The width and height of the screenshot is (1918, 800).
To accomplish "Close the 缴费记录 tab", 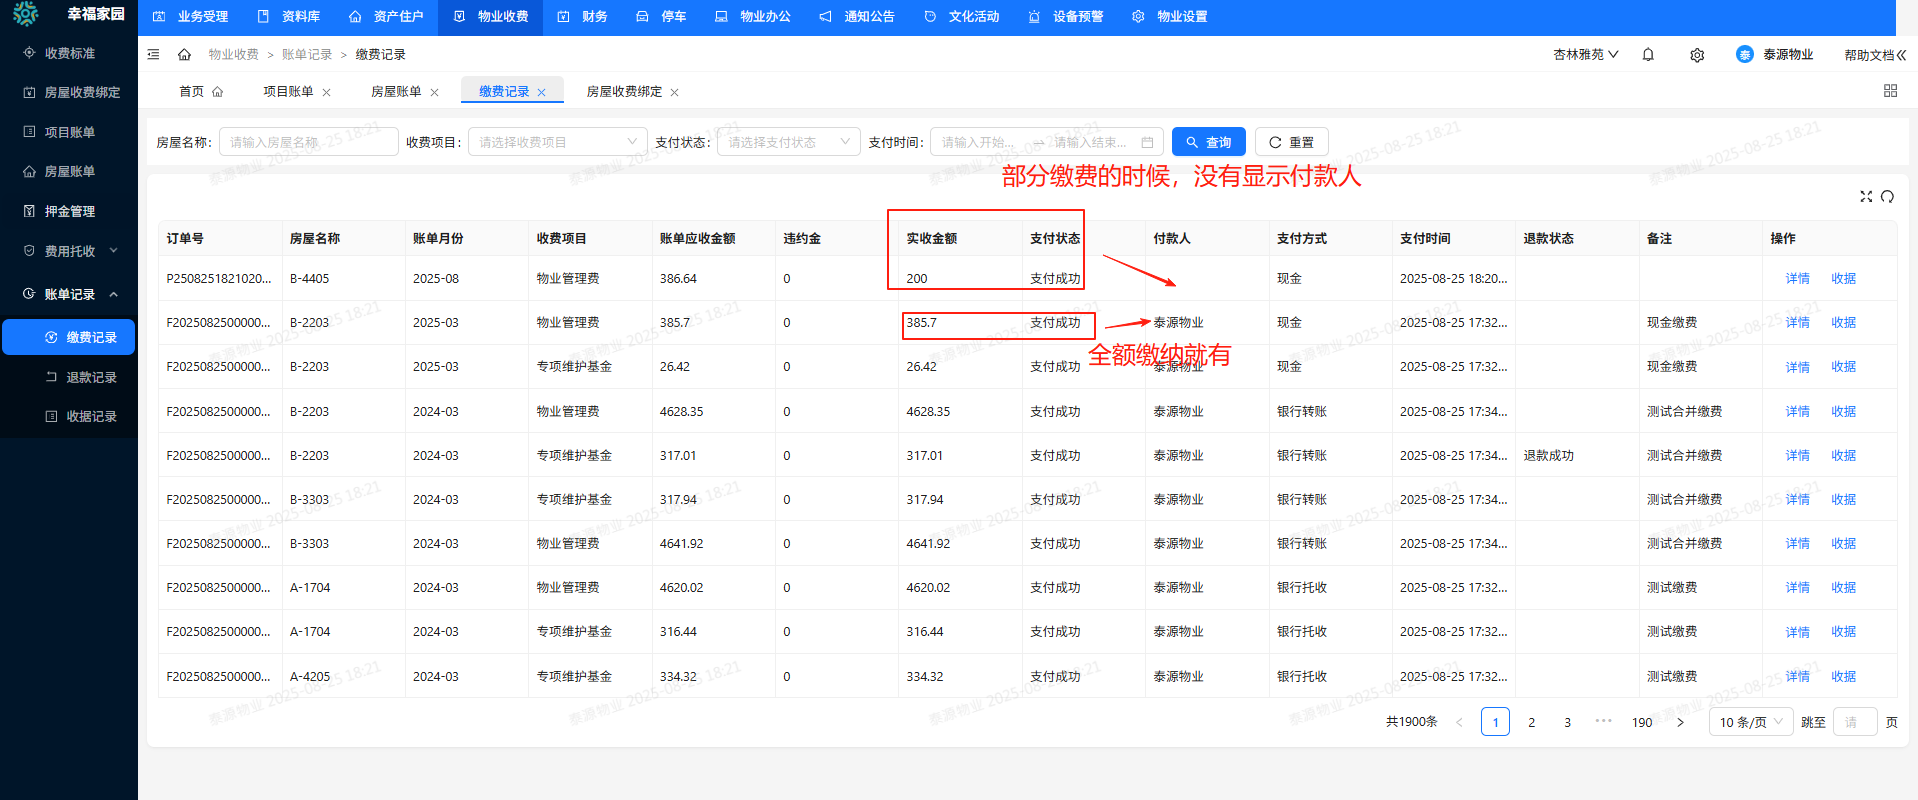I will [x=542, y=92].
